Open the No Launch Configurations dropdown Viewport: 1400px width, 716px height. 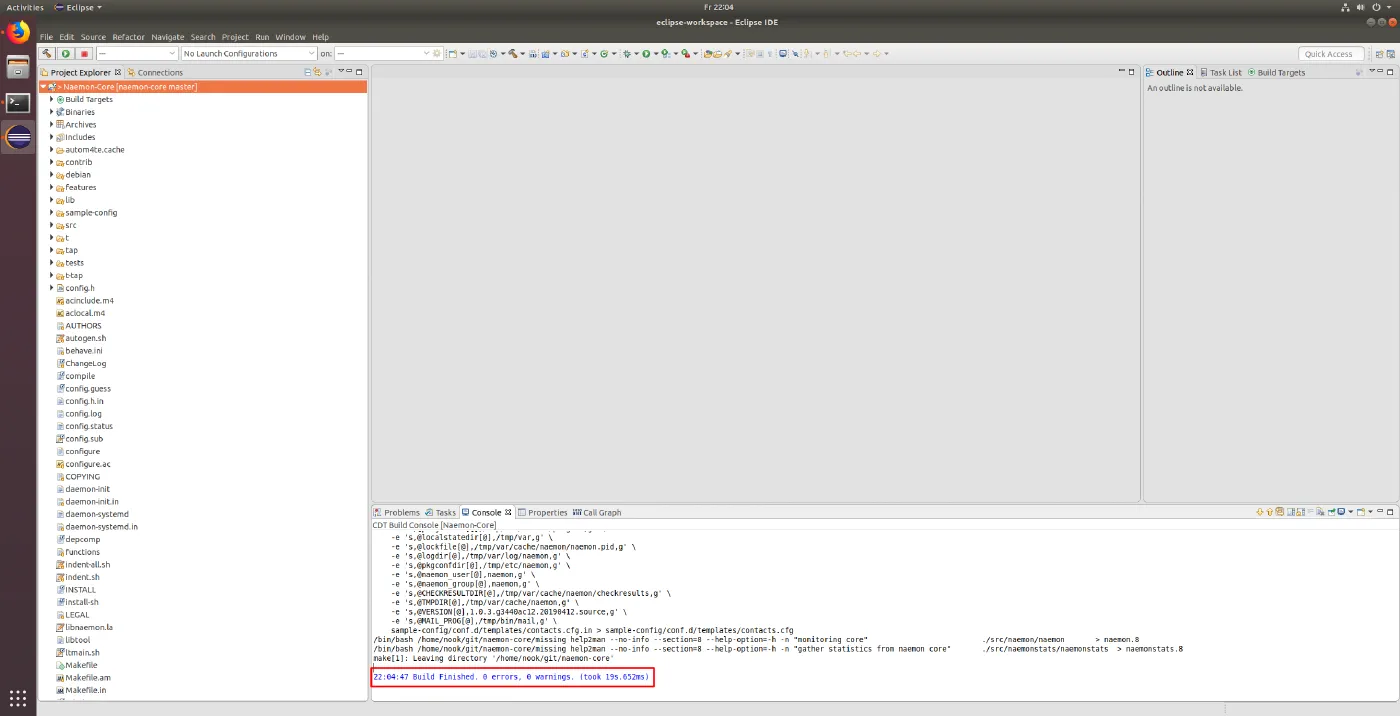click(x=249, y=54)
